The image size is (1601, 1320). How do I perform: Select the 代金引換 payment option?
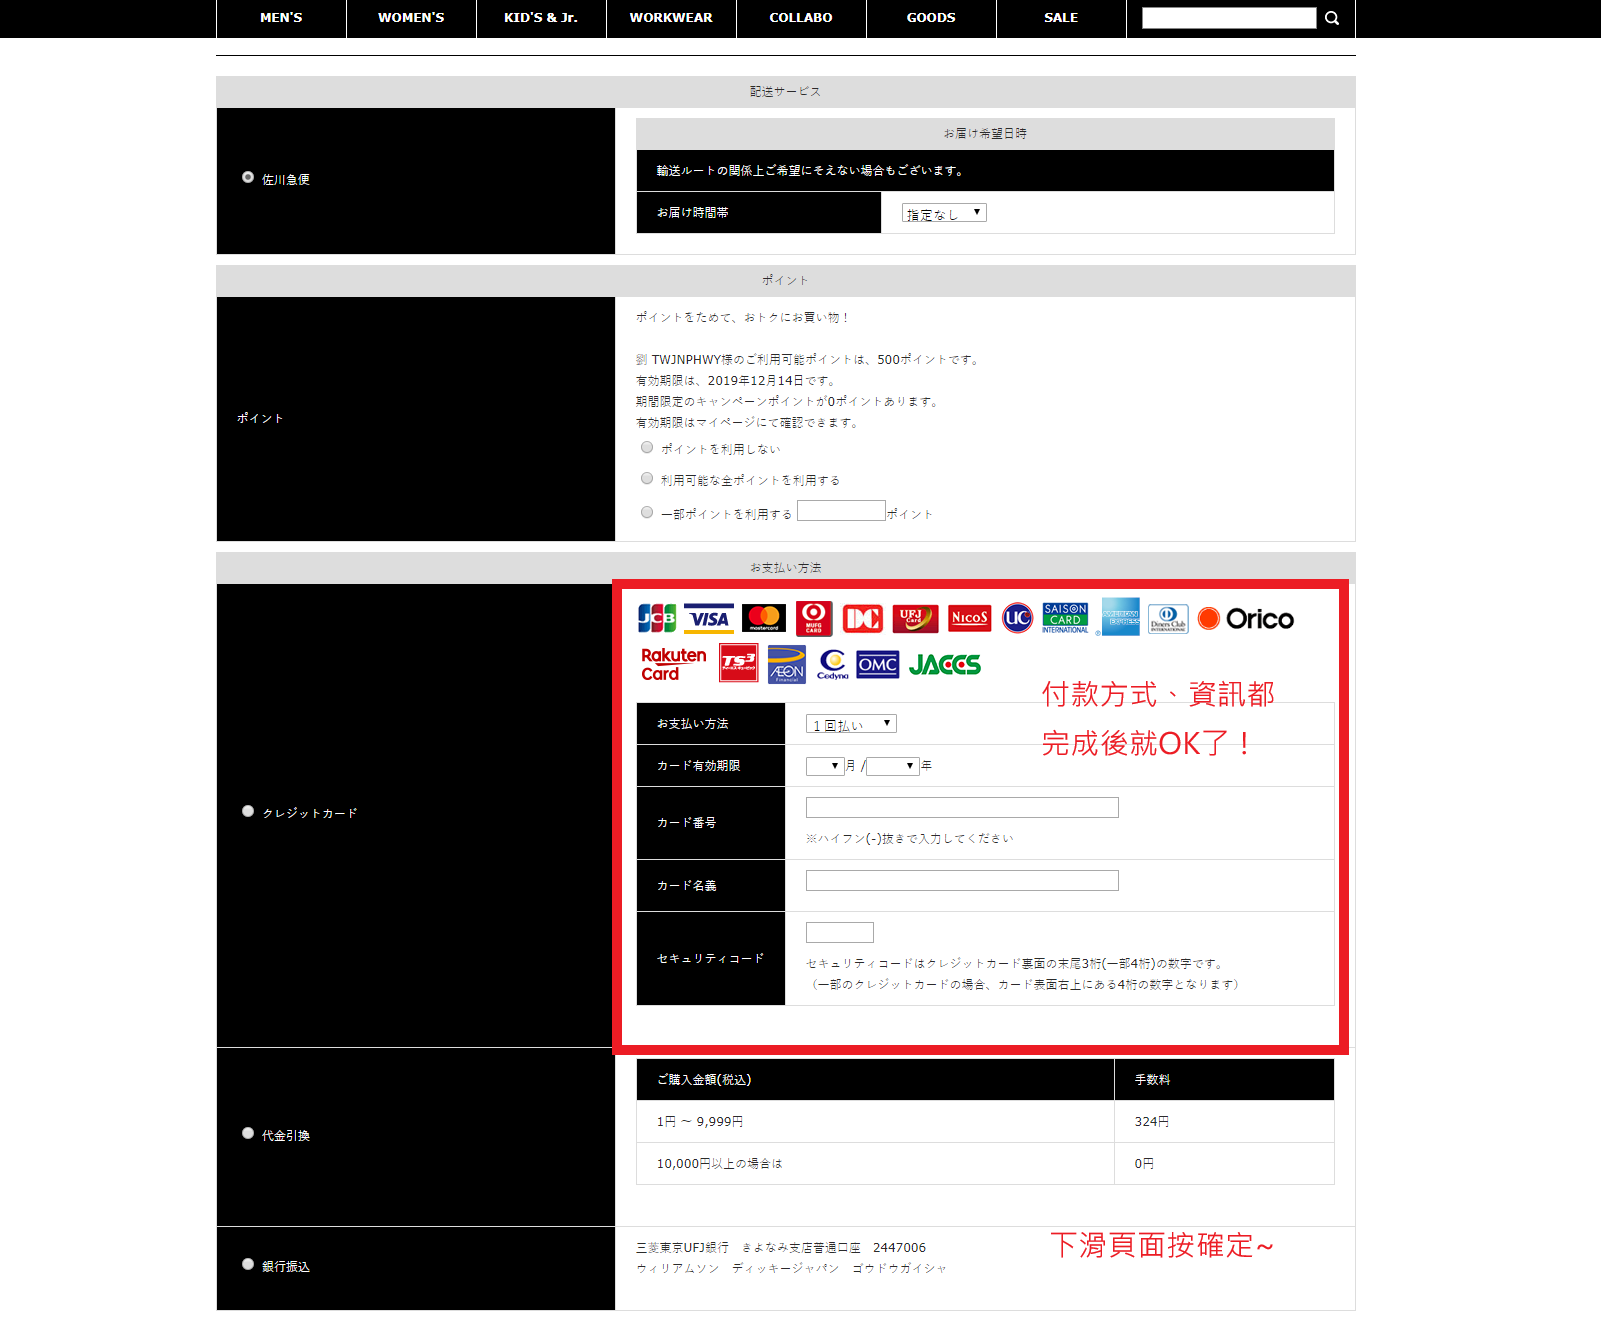point(248,1134)
